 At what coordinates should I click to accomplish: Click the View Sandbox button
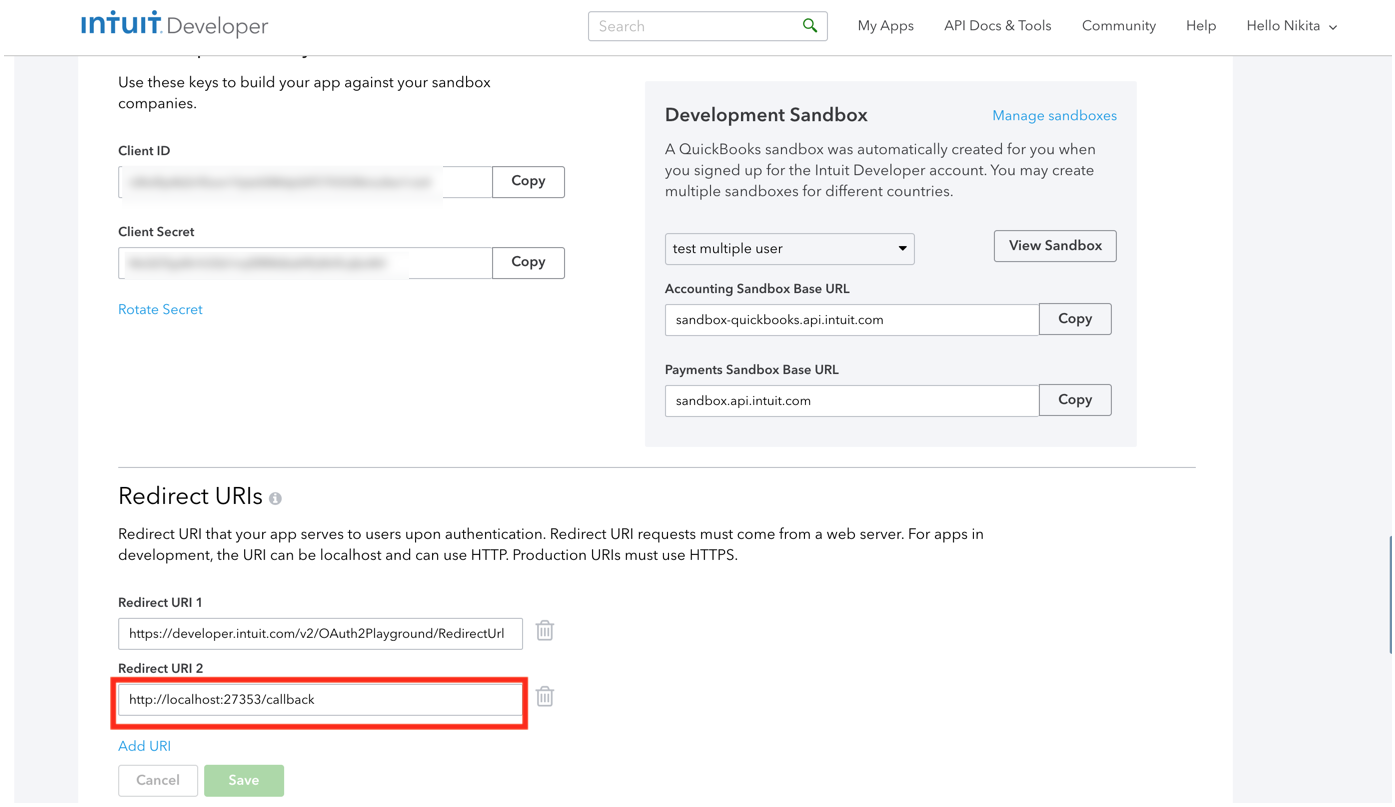pyautogui.click(x=1055, y=246)
